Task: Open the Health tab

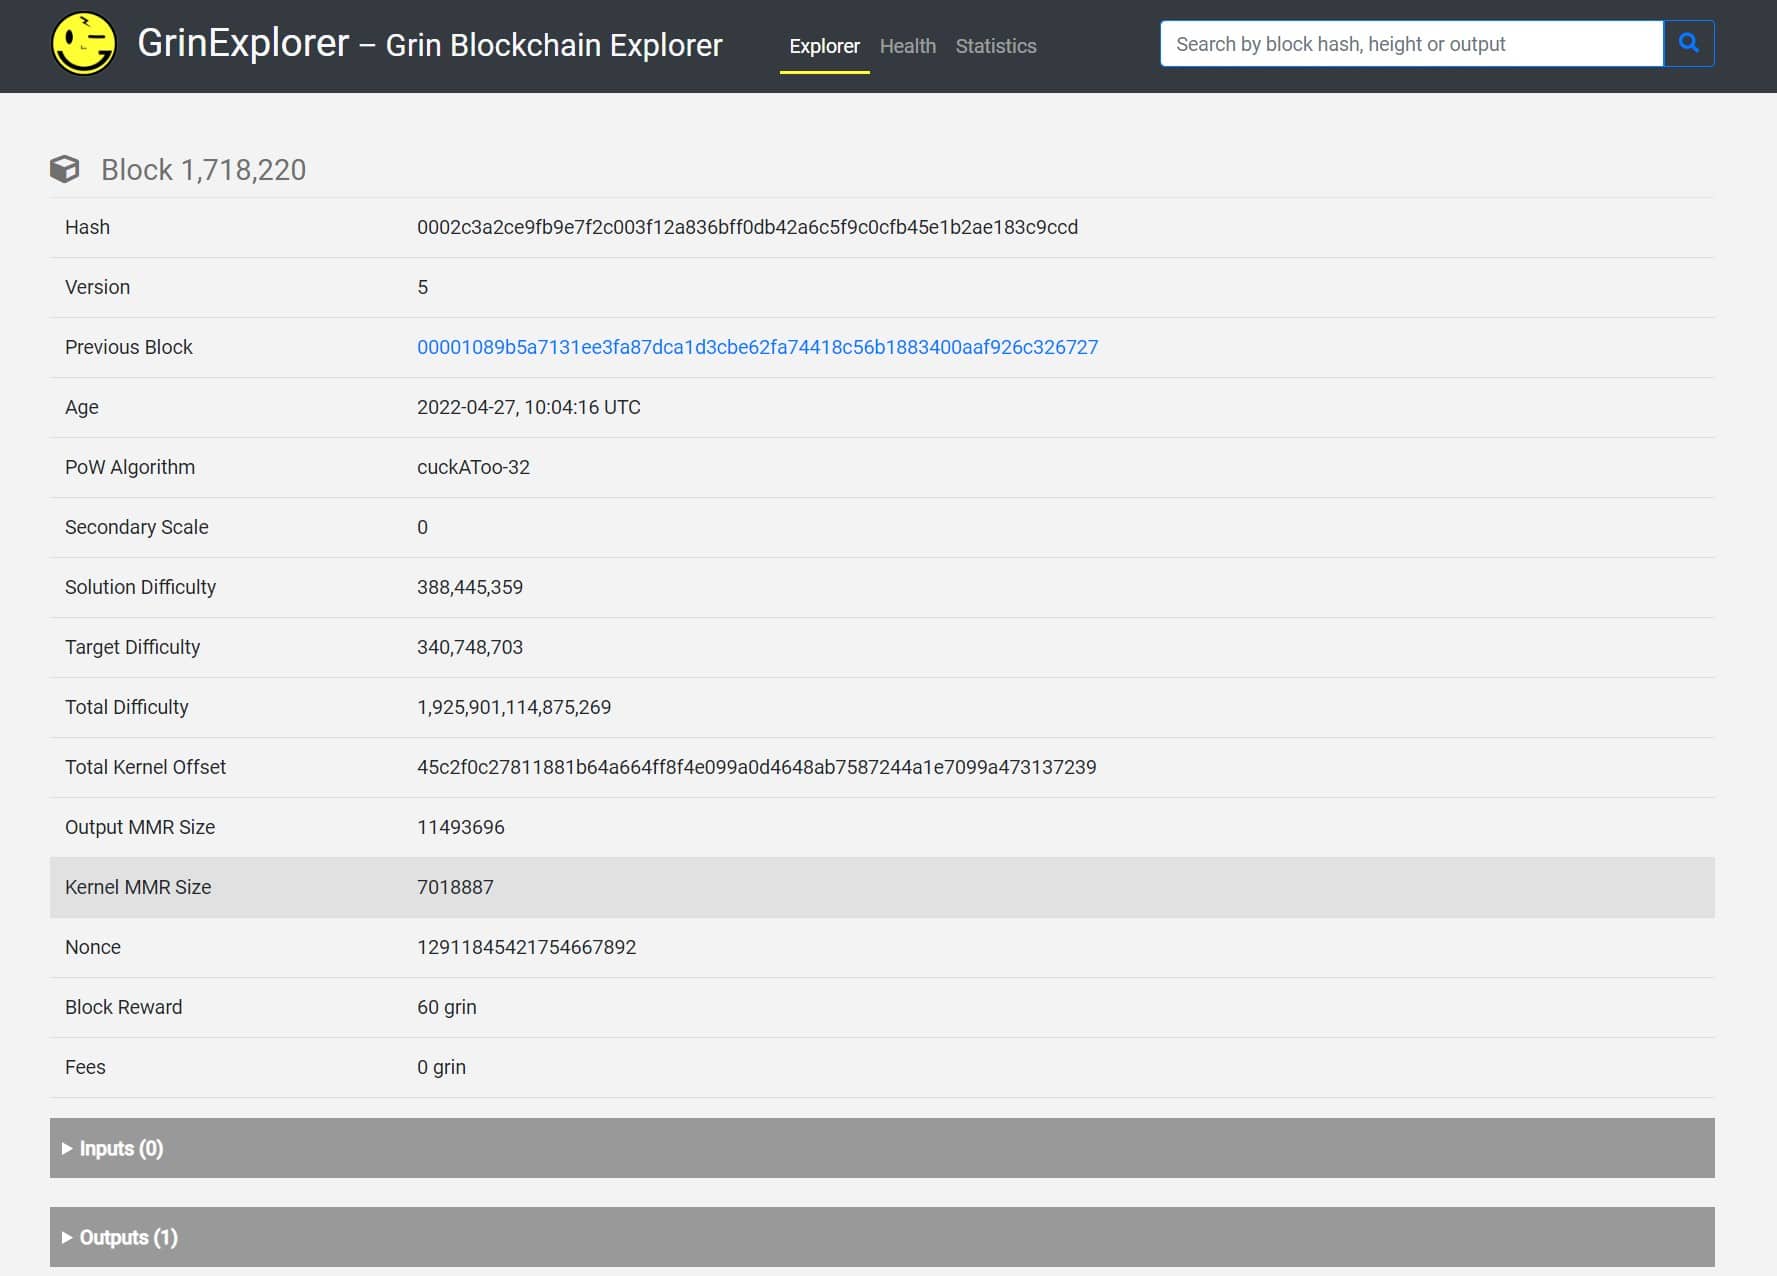Action: coord(907,46)
